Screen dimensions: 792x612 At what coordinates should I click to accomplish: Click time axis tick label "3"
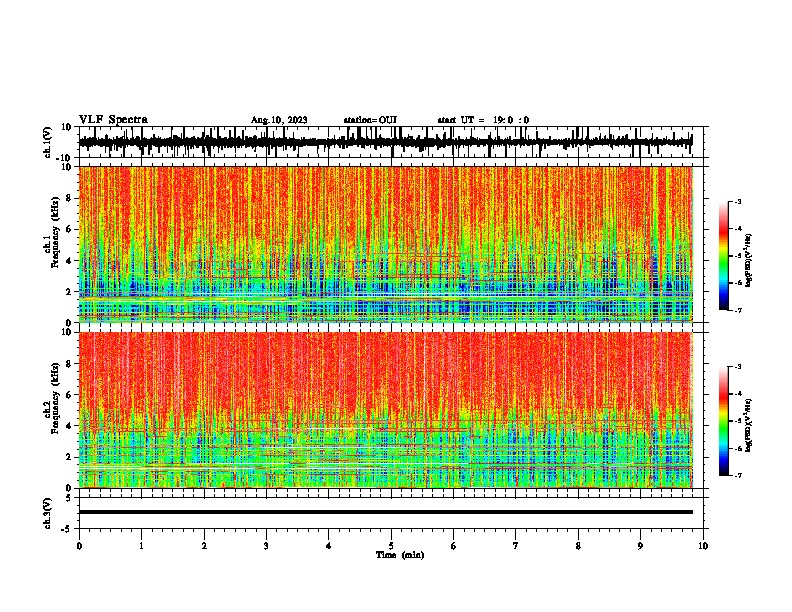[x=266, y=546]
